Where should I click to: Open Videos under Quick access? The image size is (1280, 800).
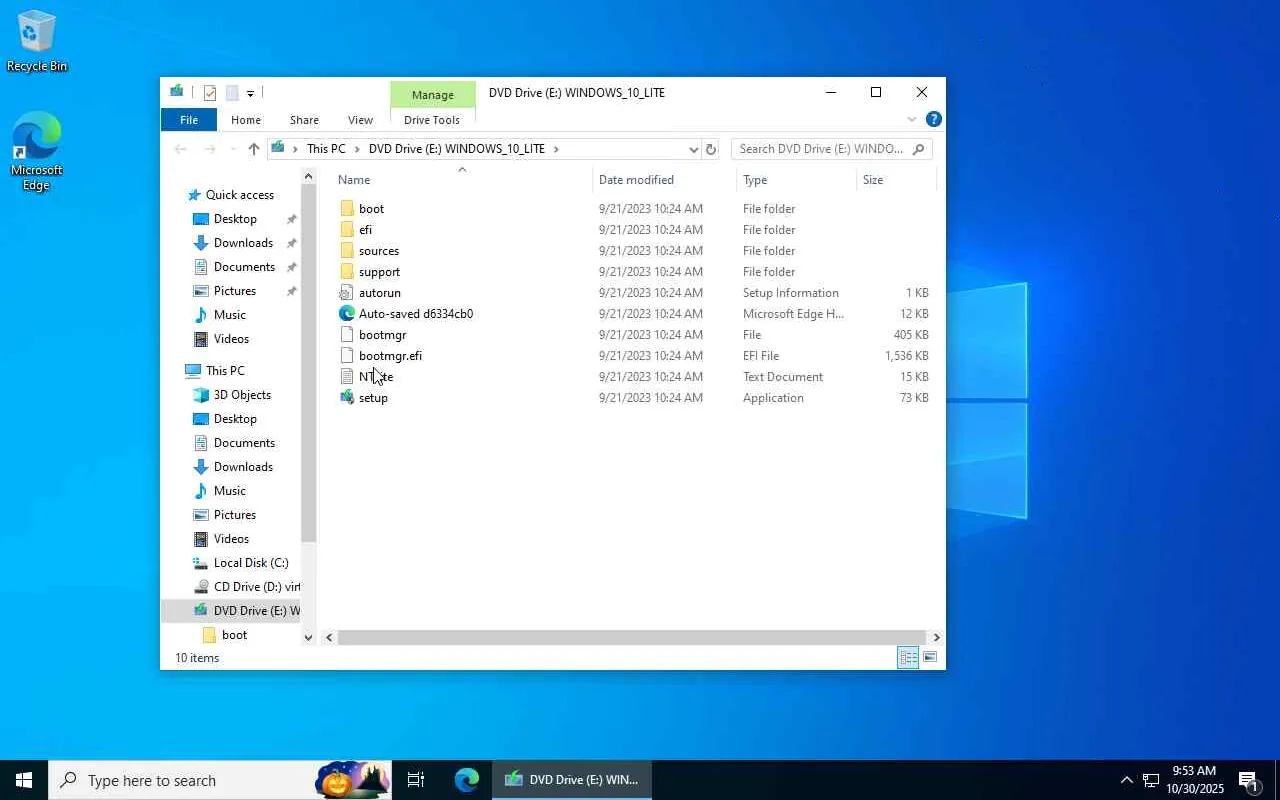pyautogui.click(x=231, y=339)
